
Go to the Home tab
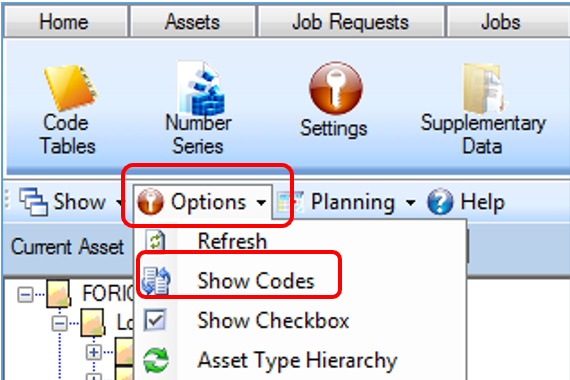point(64,21)
